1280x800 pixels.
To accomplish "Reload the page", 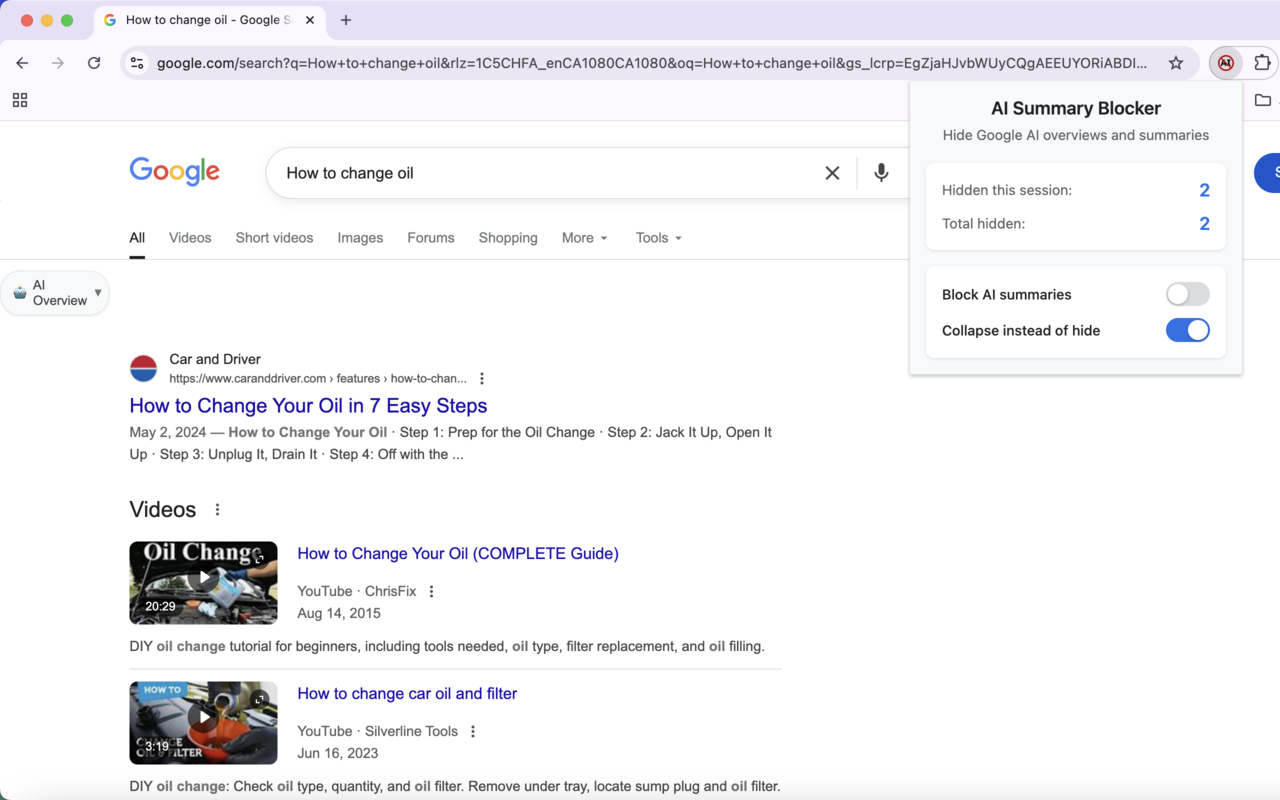I will pyautogui.click(x=94, y=62).
